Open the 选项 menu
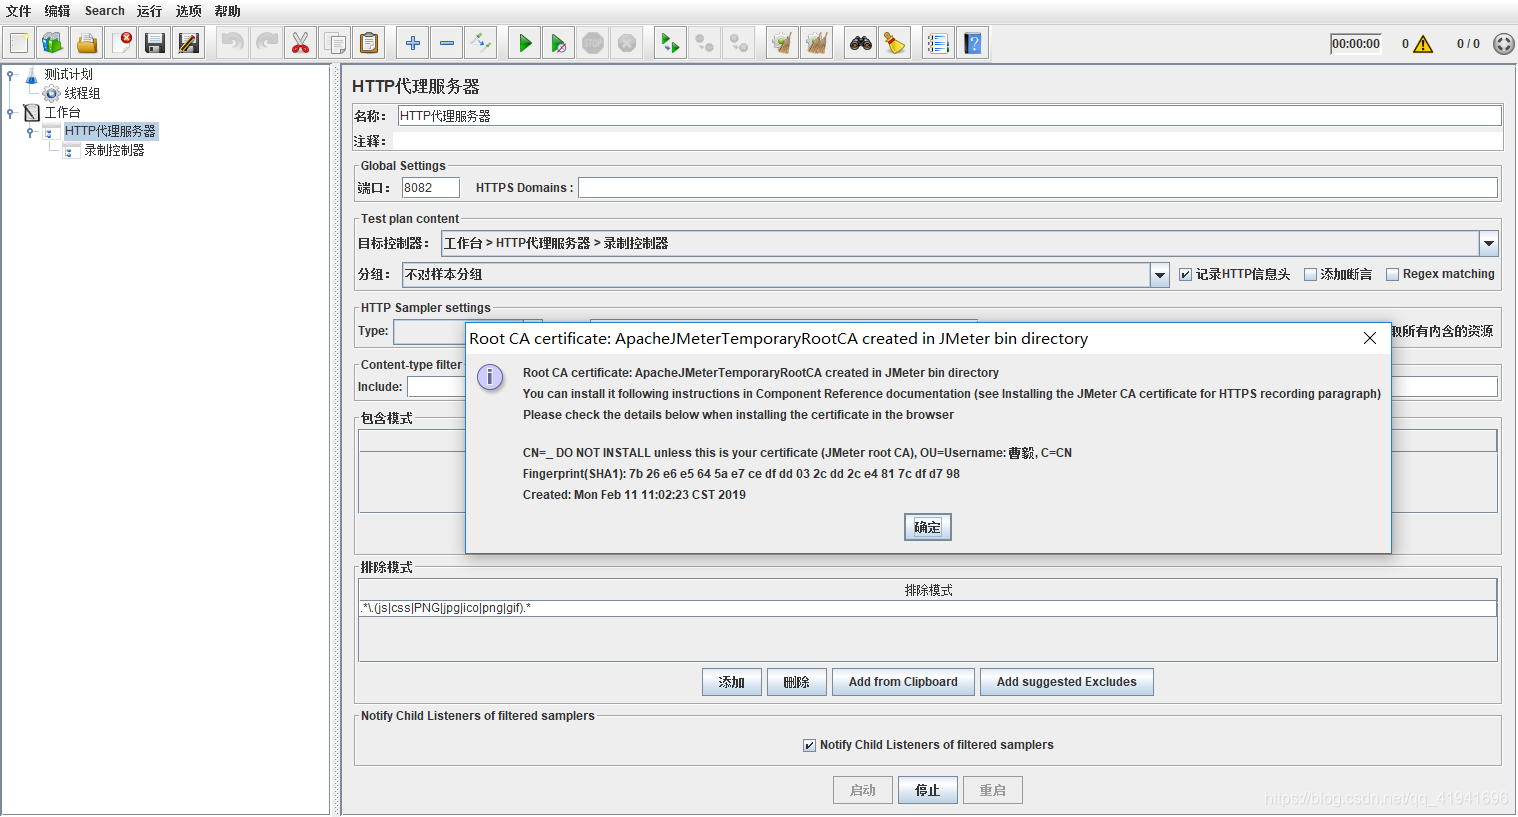The width and height of the screenshot is (1518, 817). click(188, 11)
